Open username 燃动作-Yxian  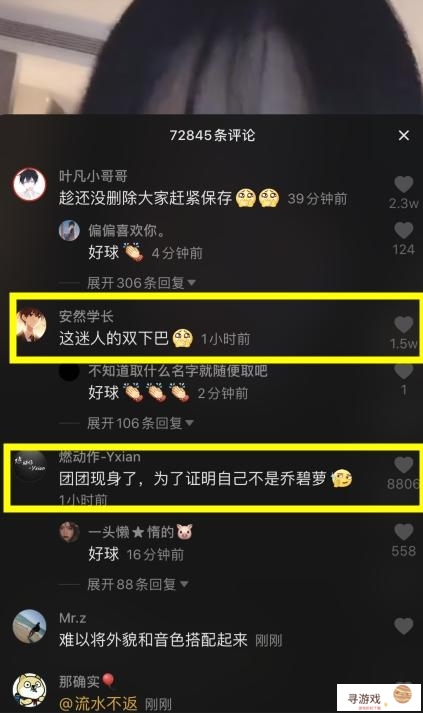tap(100, 457)
